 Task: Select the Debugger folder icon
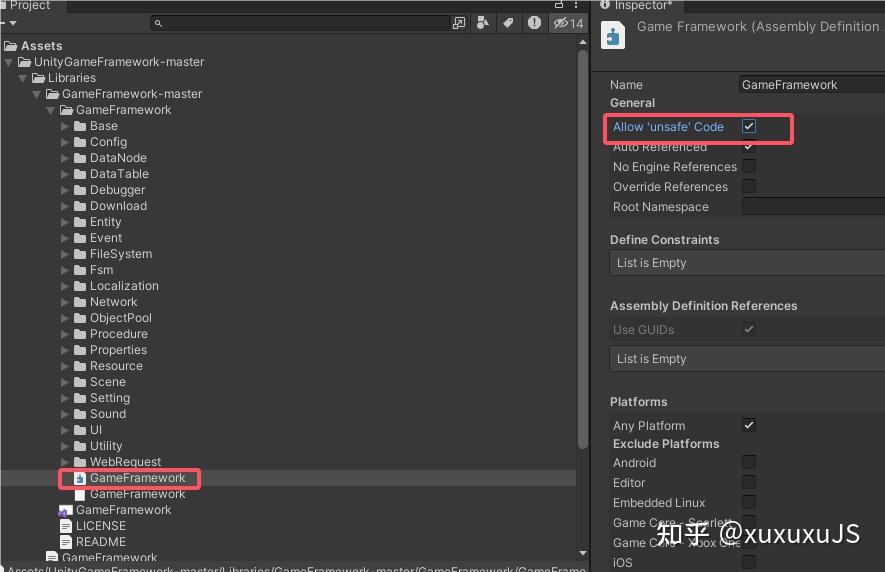(x=80, y=190)
